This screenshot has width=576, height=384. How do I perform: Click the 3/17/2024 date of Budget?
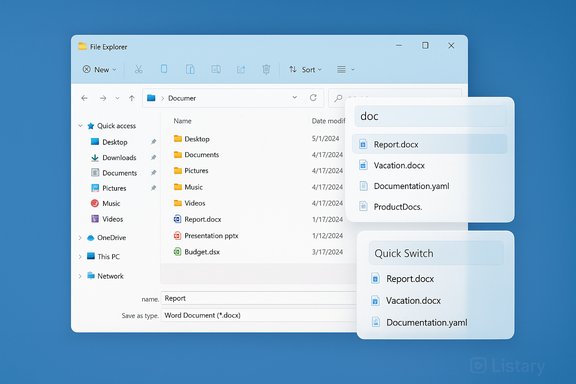(327, 252)
